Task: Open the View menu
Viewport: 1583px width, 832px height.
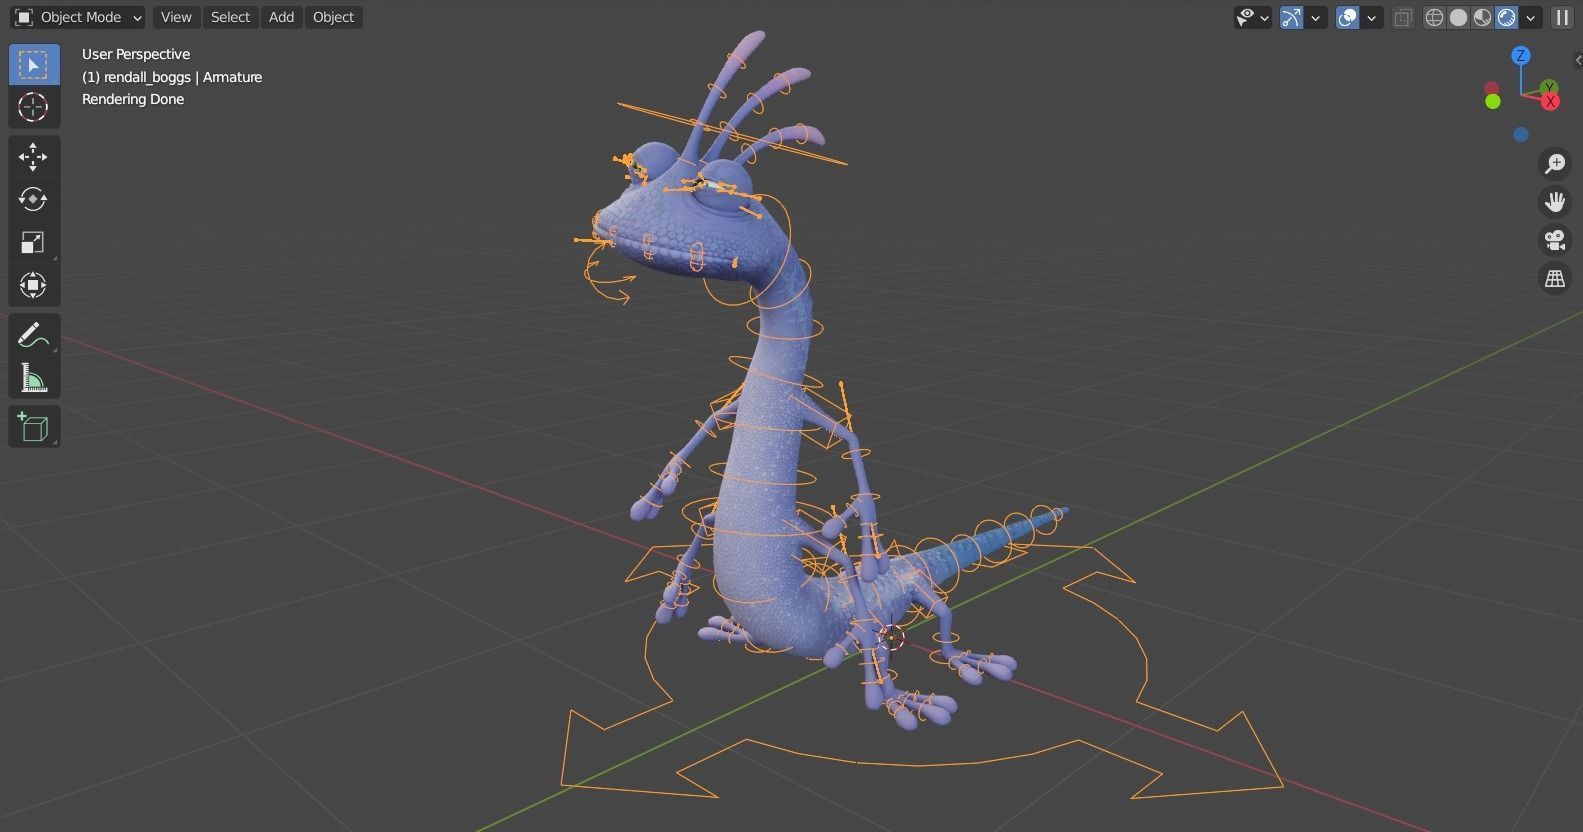Action: pyautogui.click(x=176, y=17)
